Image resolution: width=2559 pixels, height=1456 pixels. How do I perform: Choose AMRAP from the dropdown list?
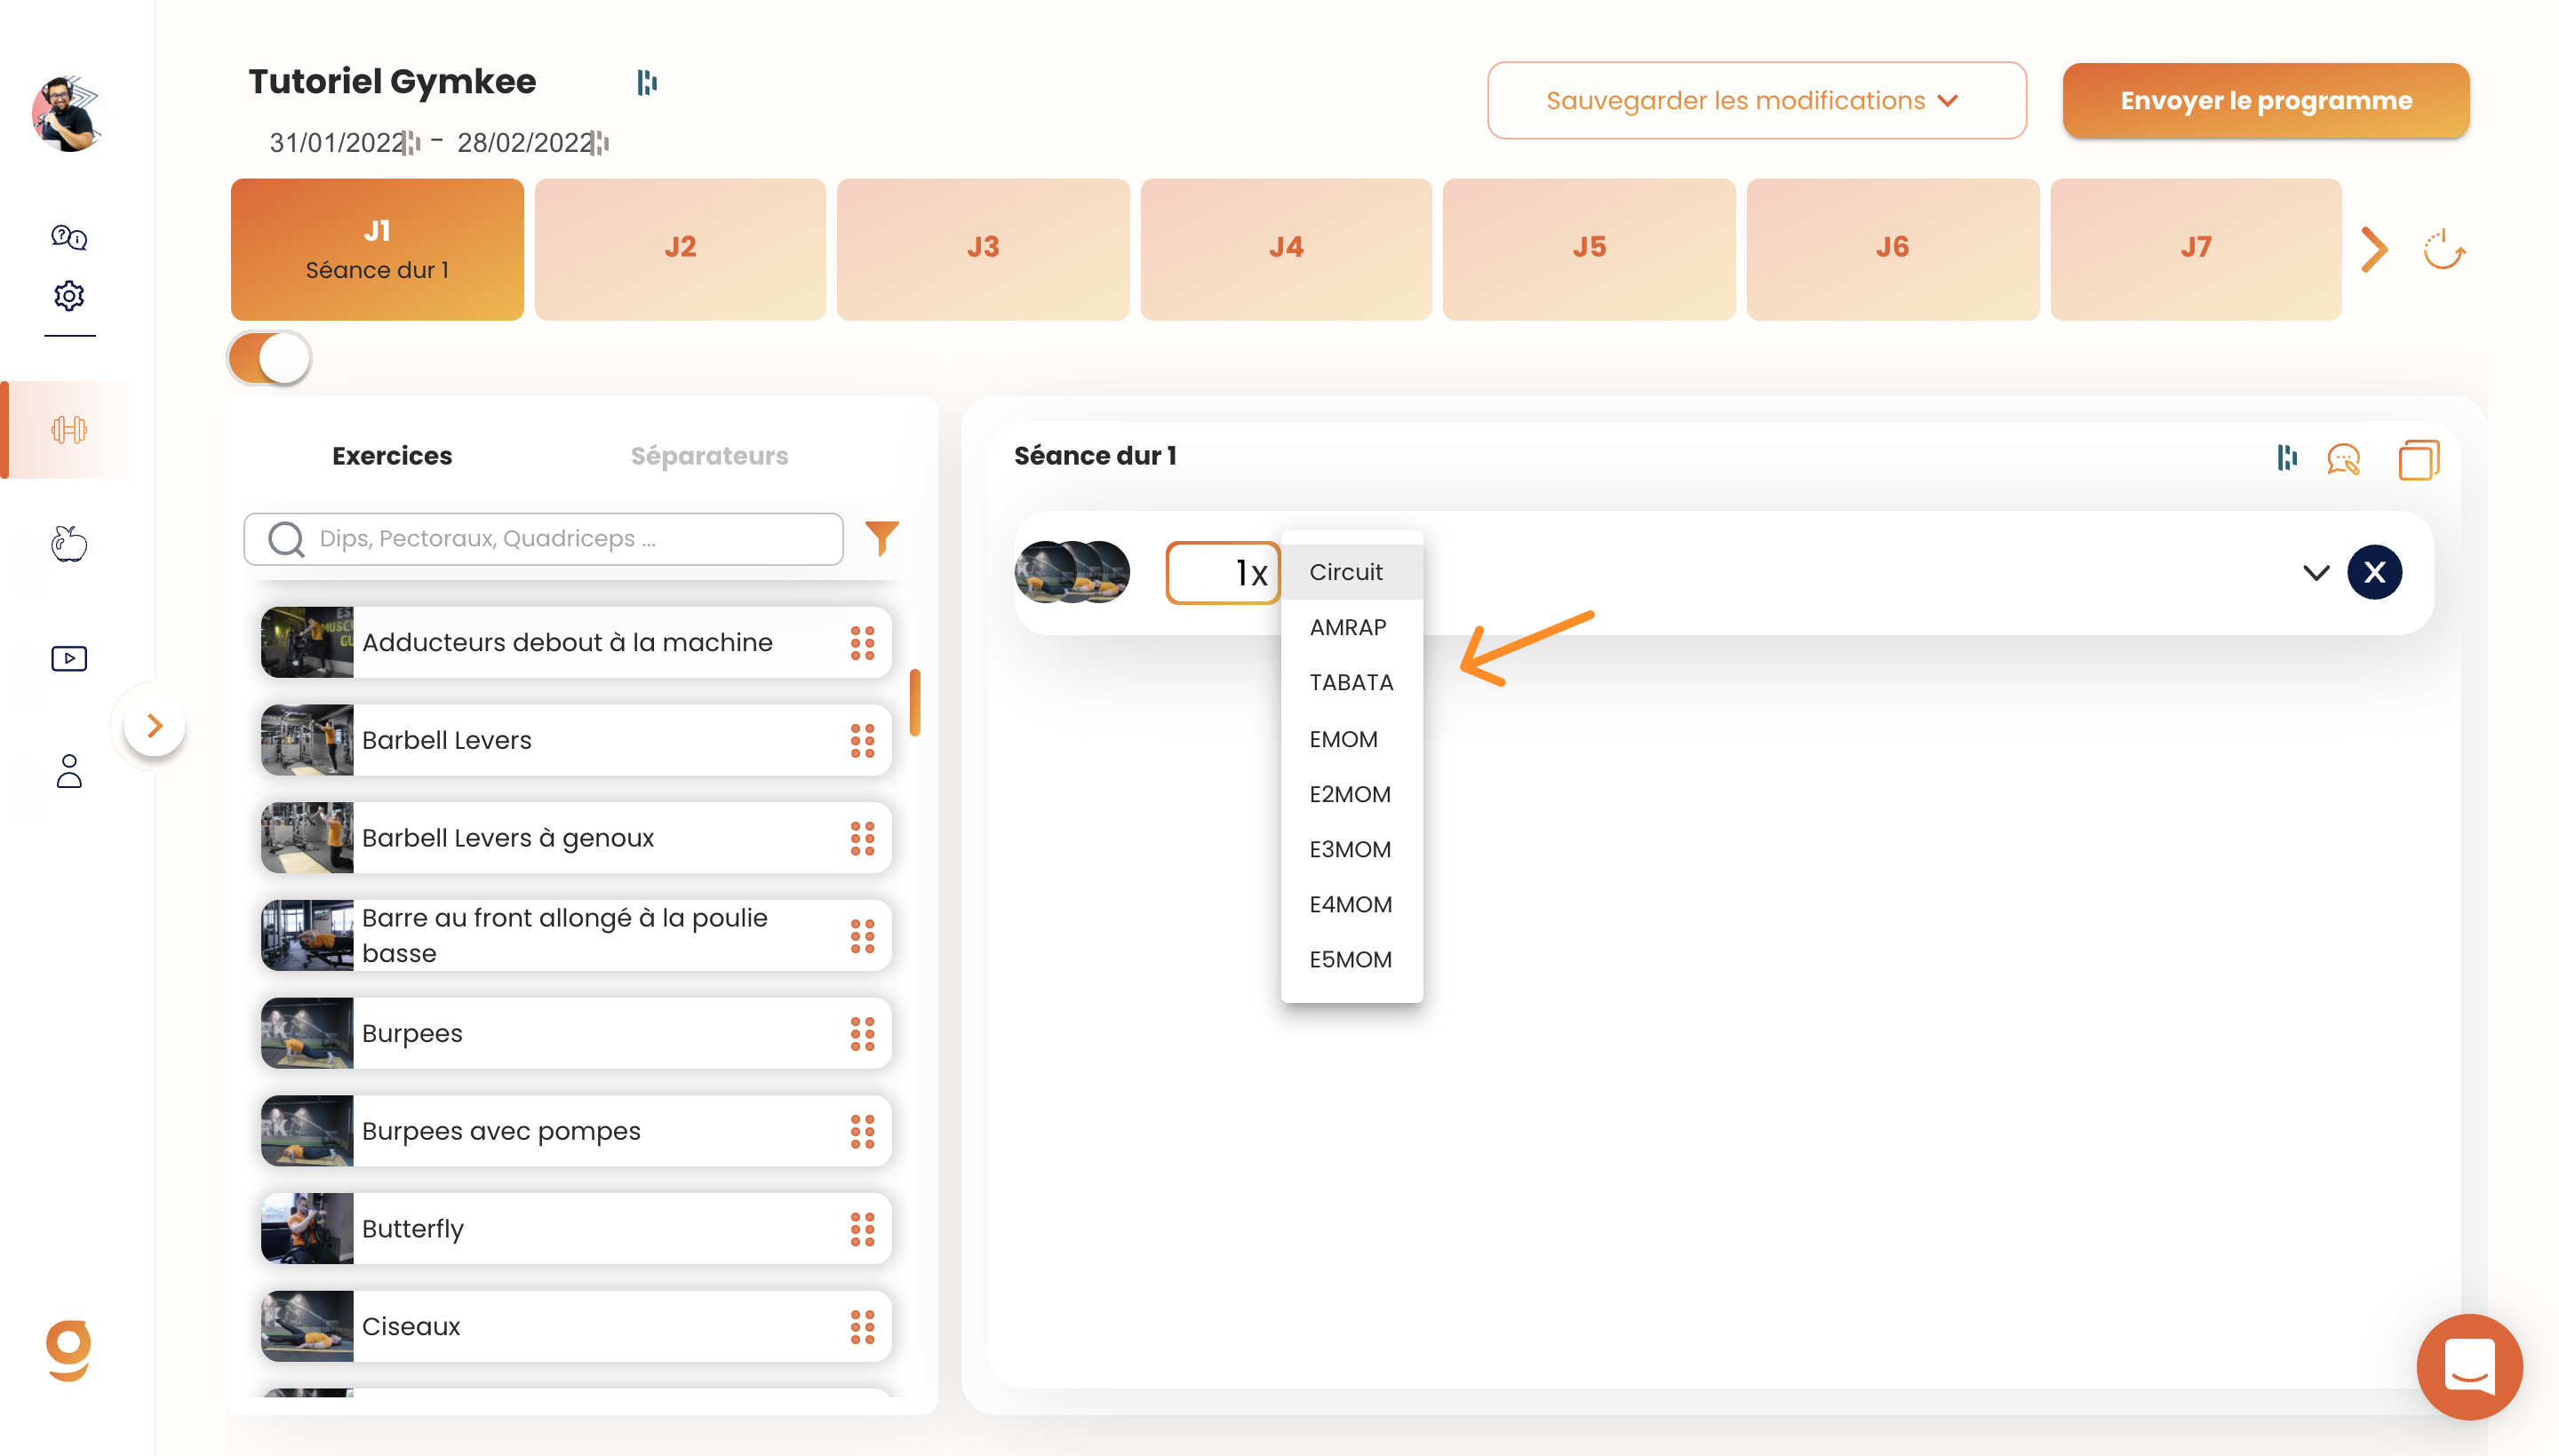pos(1351,627)
